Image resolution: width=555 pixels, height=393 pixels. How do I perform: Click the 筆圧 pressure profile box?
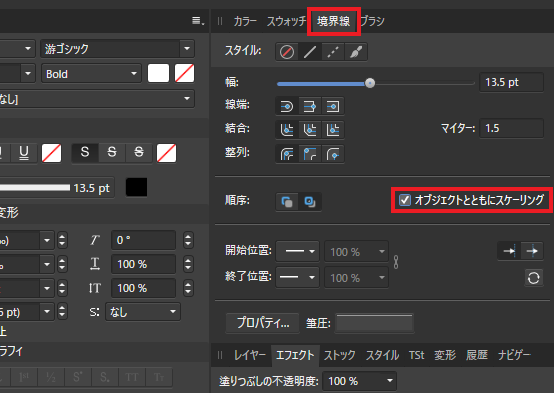click(374, 323)
